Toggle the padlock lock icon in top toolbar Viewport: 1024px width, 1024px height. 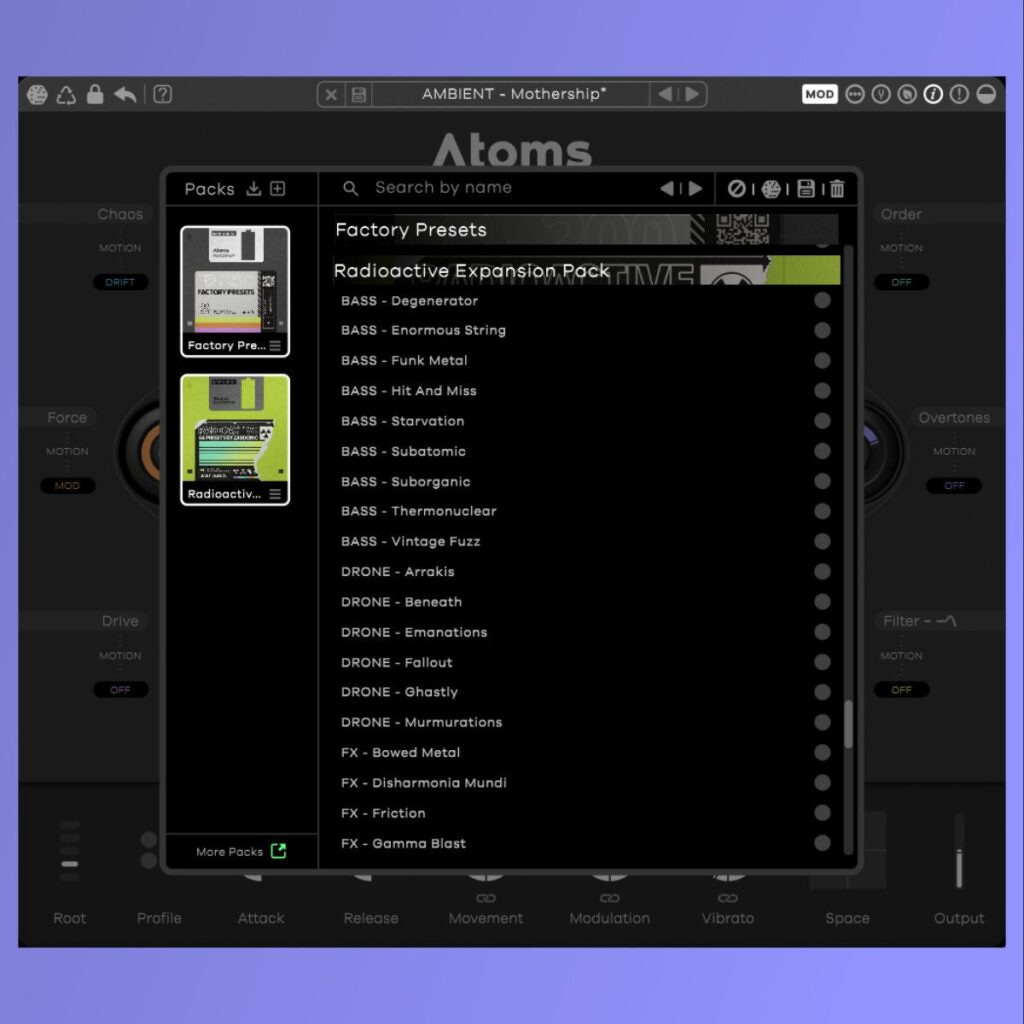(x=95, y=94)
